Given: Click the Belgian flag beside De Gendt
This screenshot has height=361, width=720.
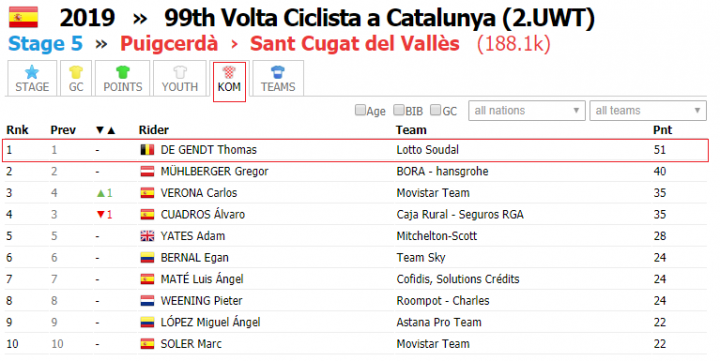Looking at the screenshot, I should 147,150.
